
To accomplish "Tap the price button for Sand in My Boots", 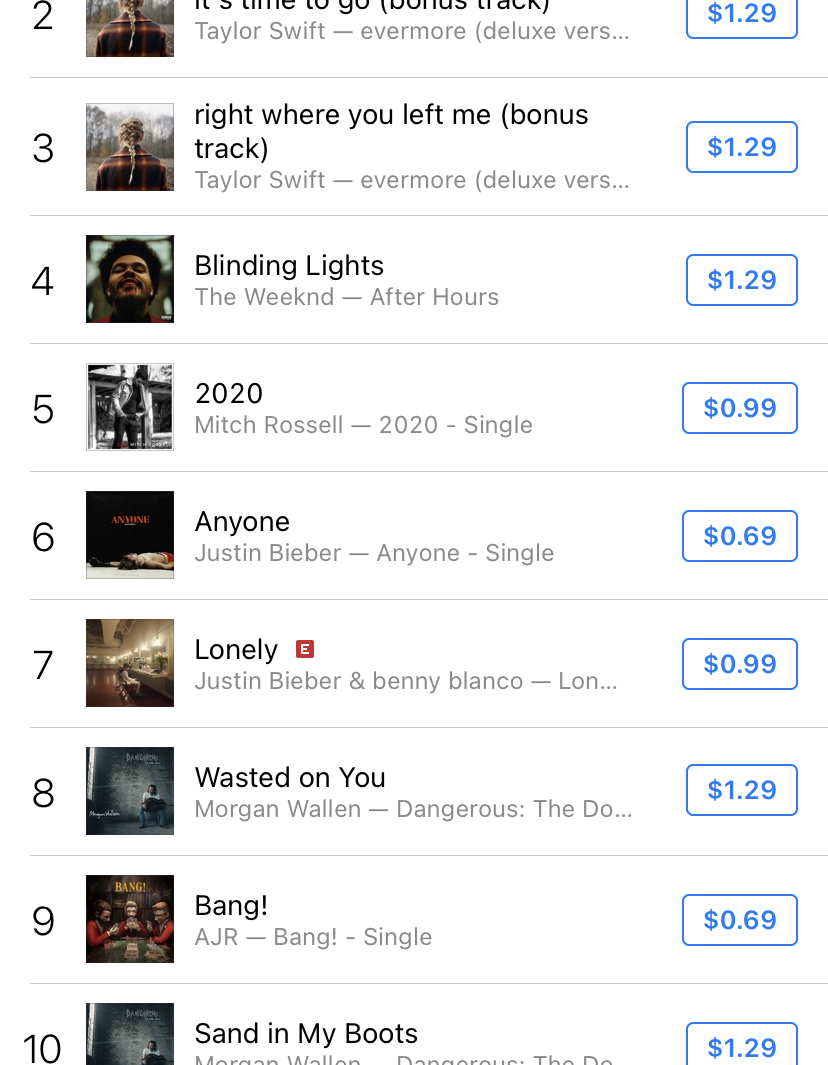I will click(x=741, y=1046).
